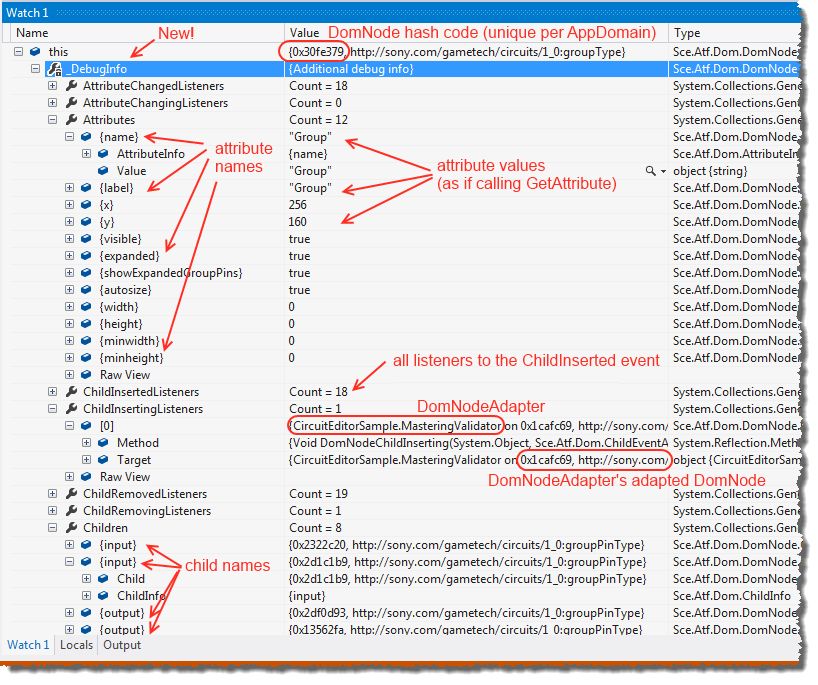This screenshot has height=685, width=818.
Task: Click the _DebugInfo property icon
Action: click(x=55, y=68)
